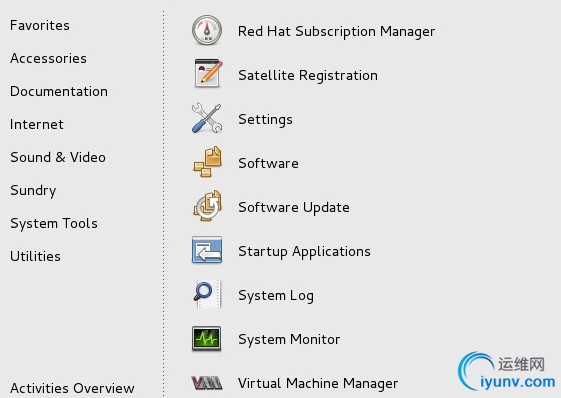This screenshot has height=398, width=561.
Task: Open the Sundry category
Action: [x=33, y=191]
